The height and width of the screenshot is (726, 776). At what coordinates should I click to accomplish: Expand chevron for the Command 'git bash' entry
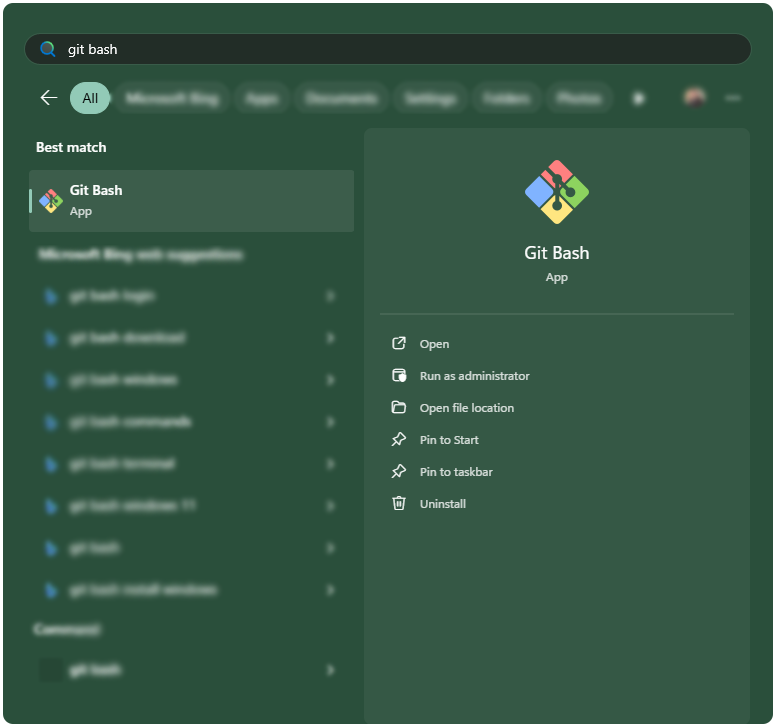click(330, 670)
